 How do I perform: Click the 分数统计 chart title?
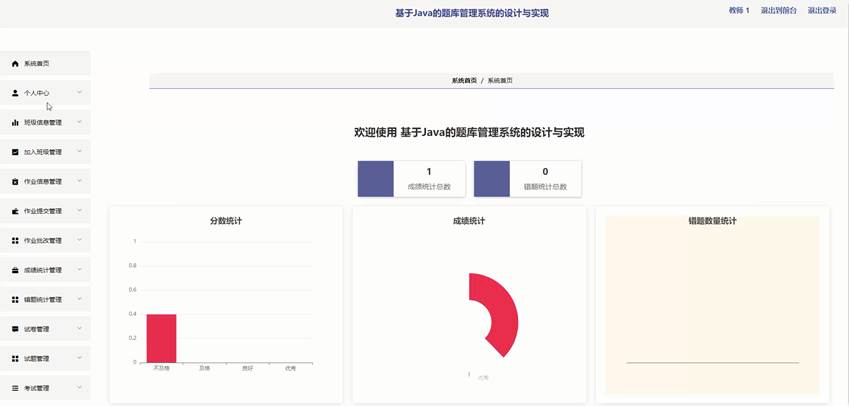tap(226, 221)
